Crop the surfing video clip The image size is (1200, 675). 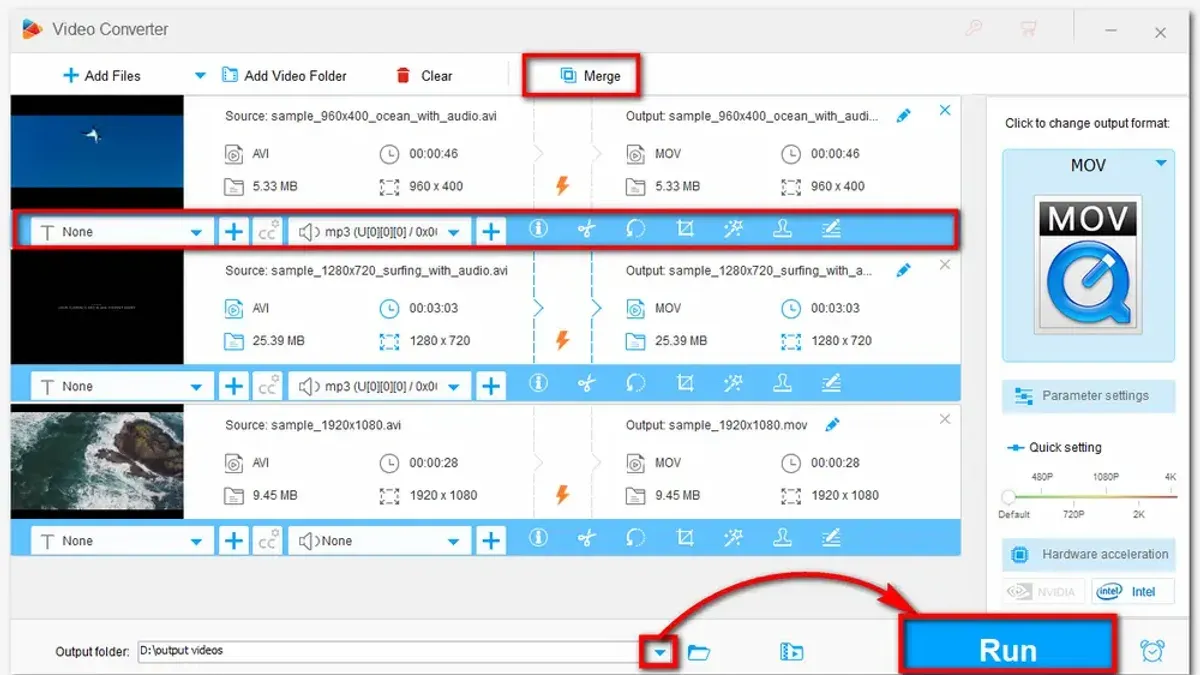click(685, 384)
